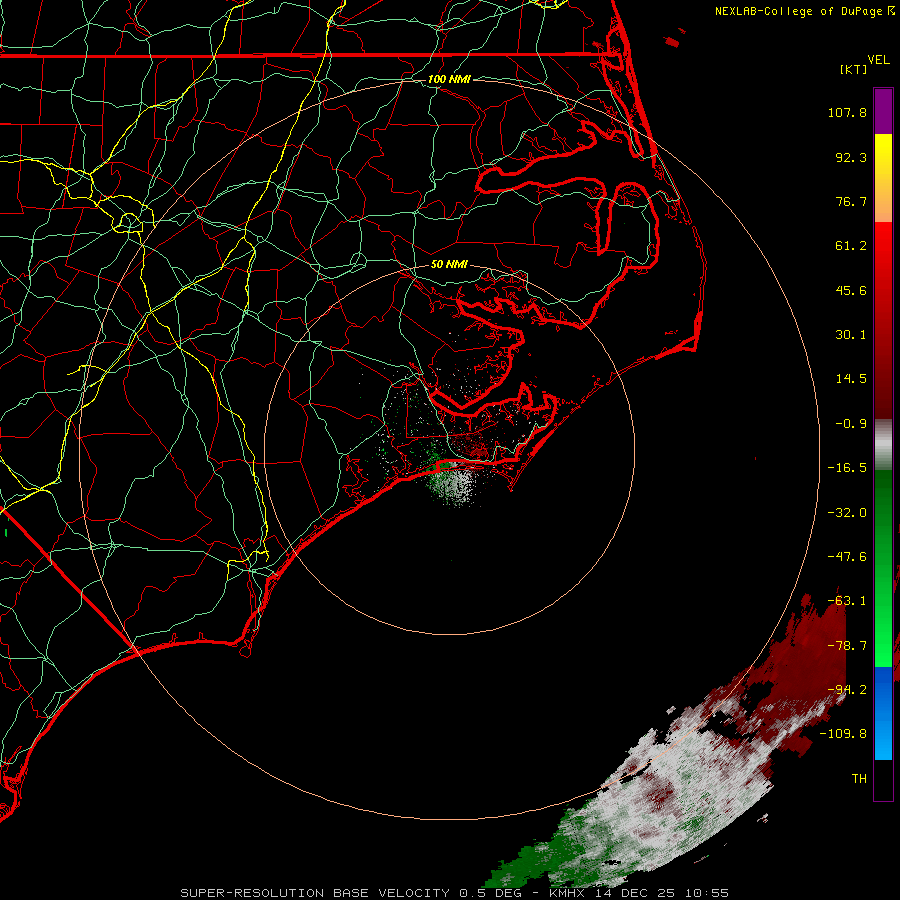The image size is (900, 900).
Task: Click the -32.0 velocity scale value
Action: point(847,513)
